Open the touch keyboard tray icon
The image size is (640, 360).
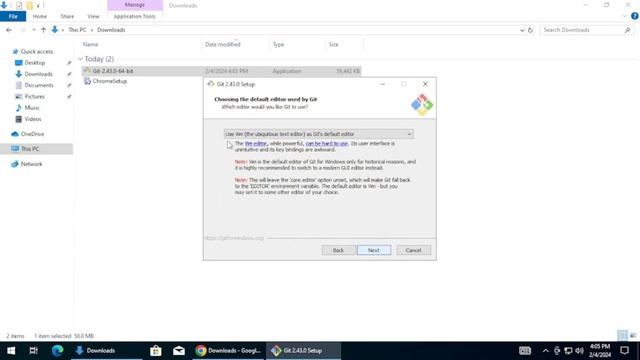click(x=525, y=351)
